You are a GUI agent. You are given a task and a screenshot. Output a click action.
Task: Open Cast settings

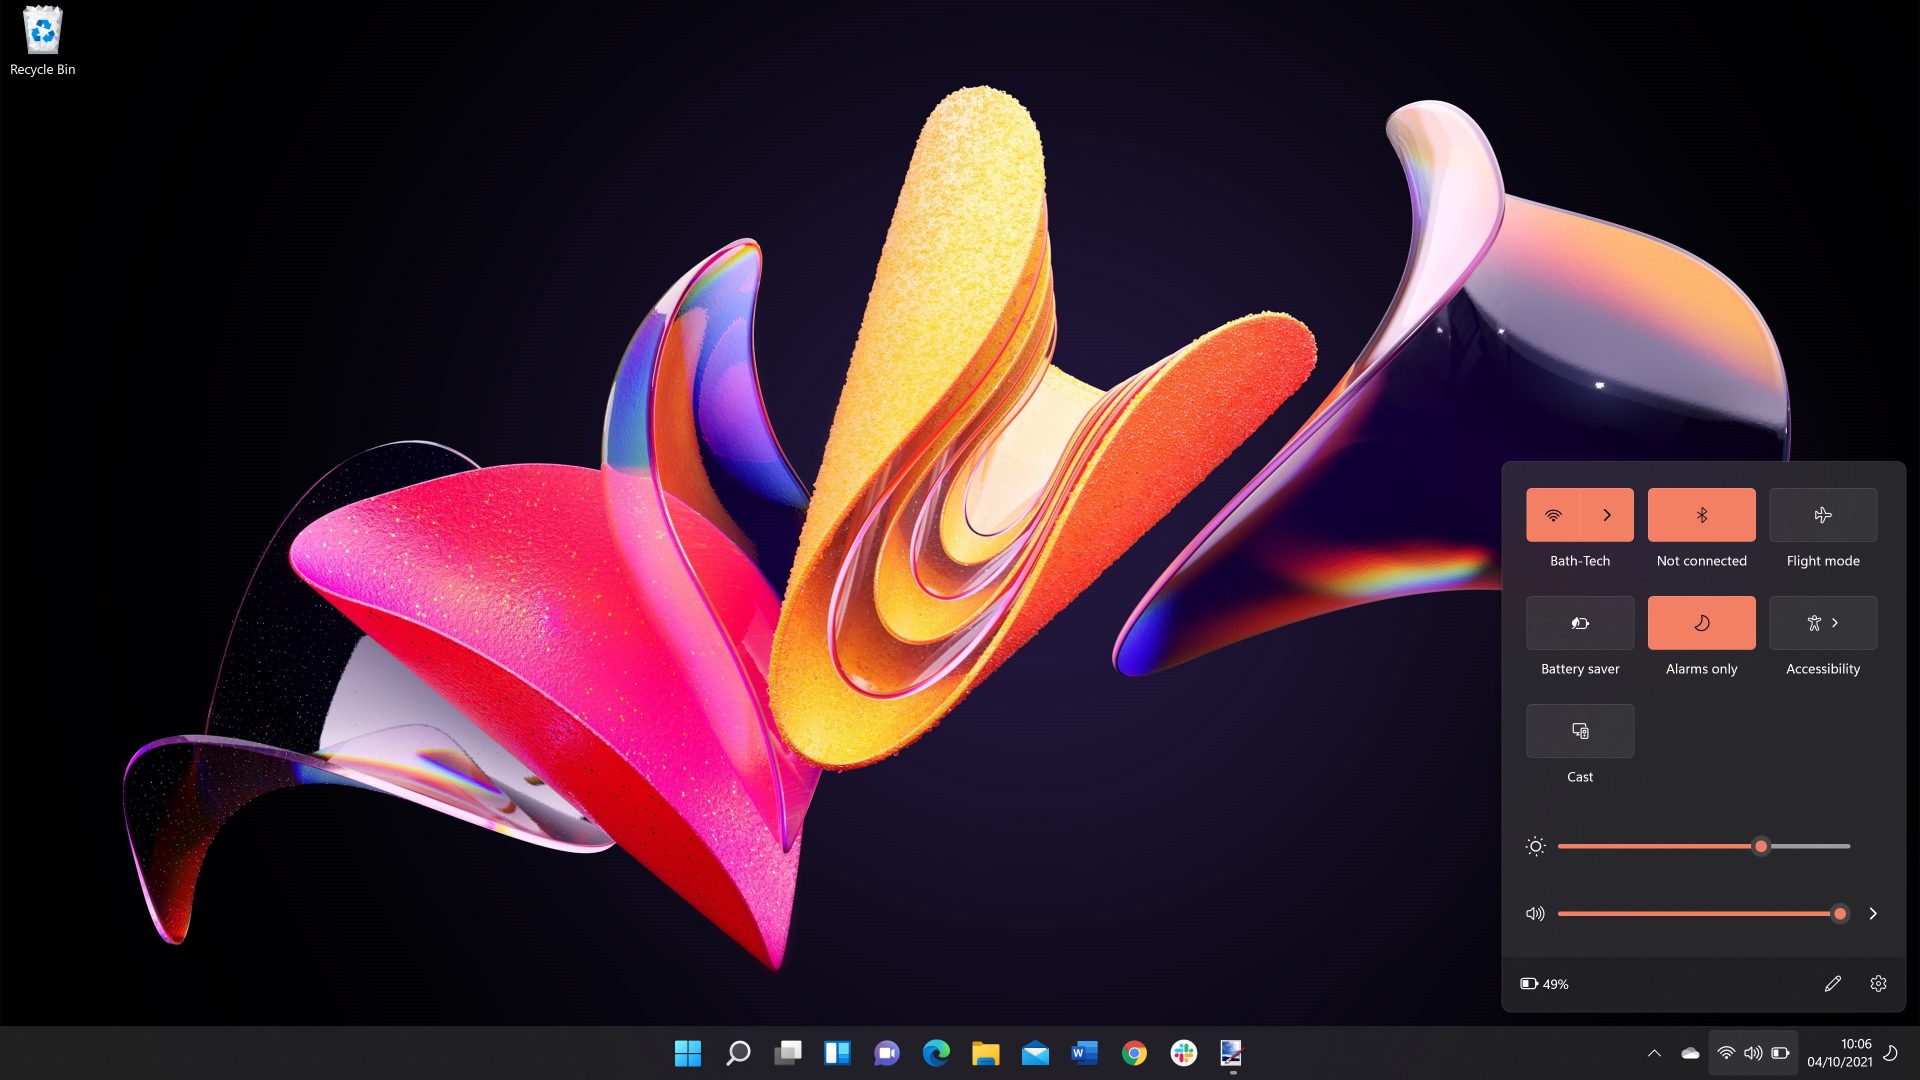(1579, 730)
